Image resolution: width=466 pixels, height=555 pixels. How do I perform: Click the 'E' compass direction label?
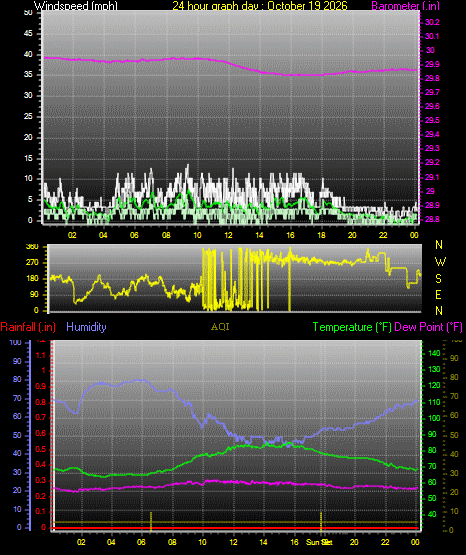[x=438, y=294]
